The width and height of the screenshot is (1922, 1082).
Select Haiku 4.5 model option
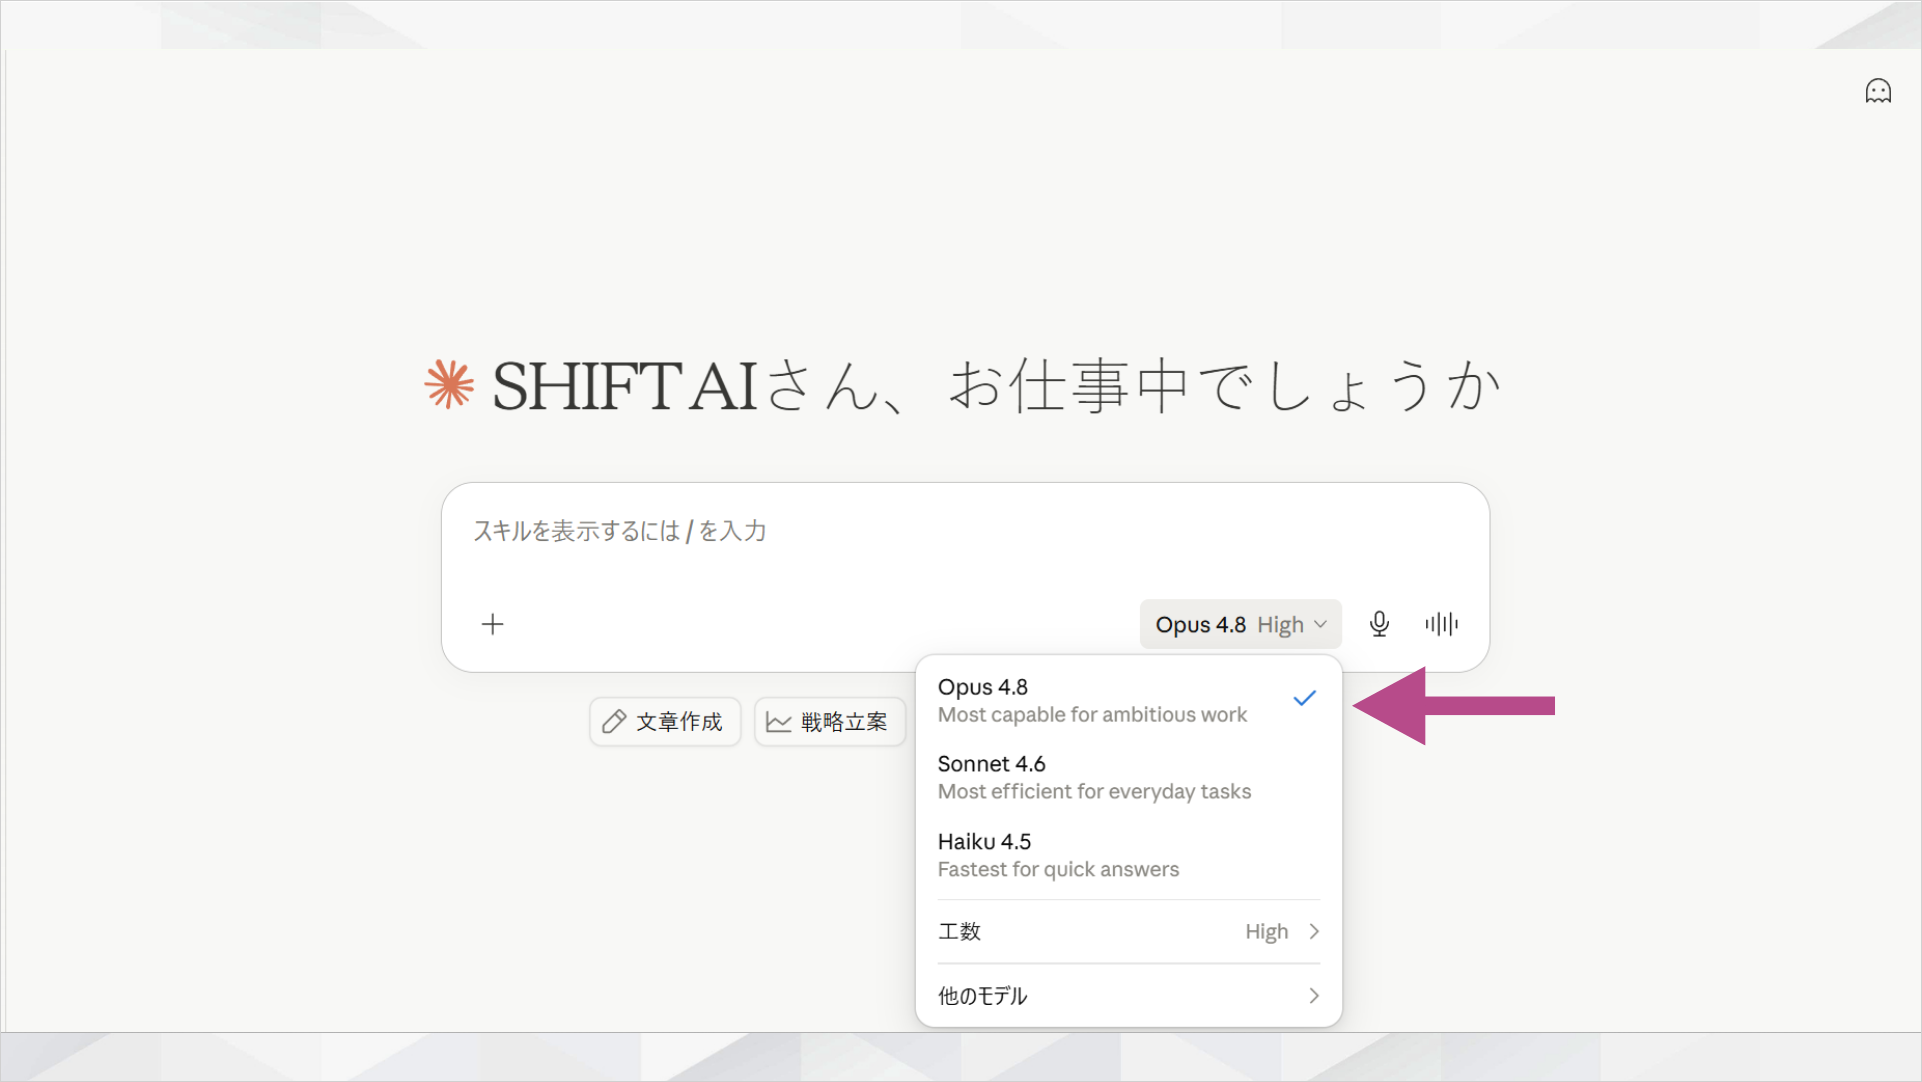pyautogui.click(x=1128, y=855)
